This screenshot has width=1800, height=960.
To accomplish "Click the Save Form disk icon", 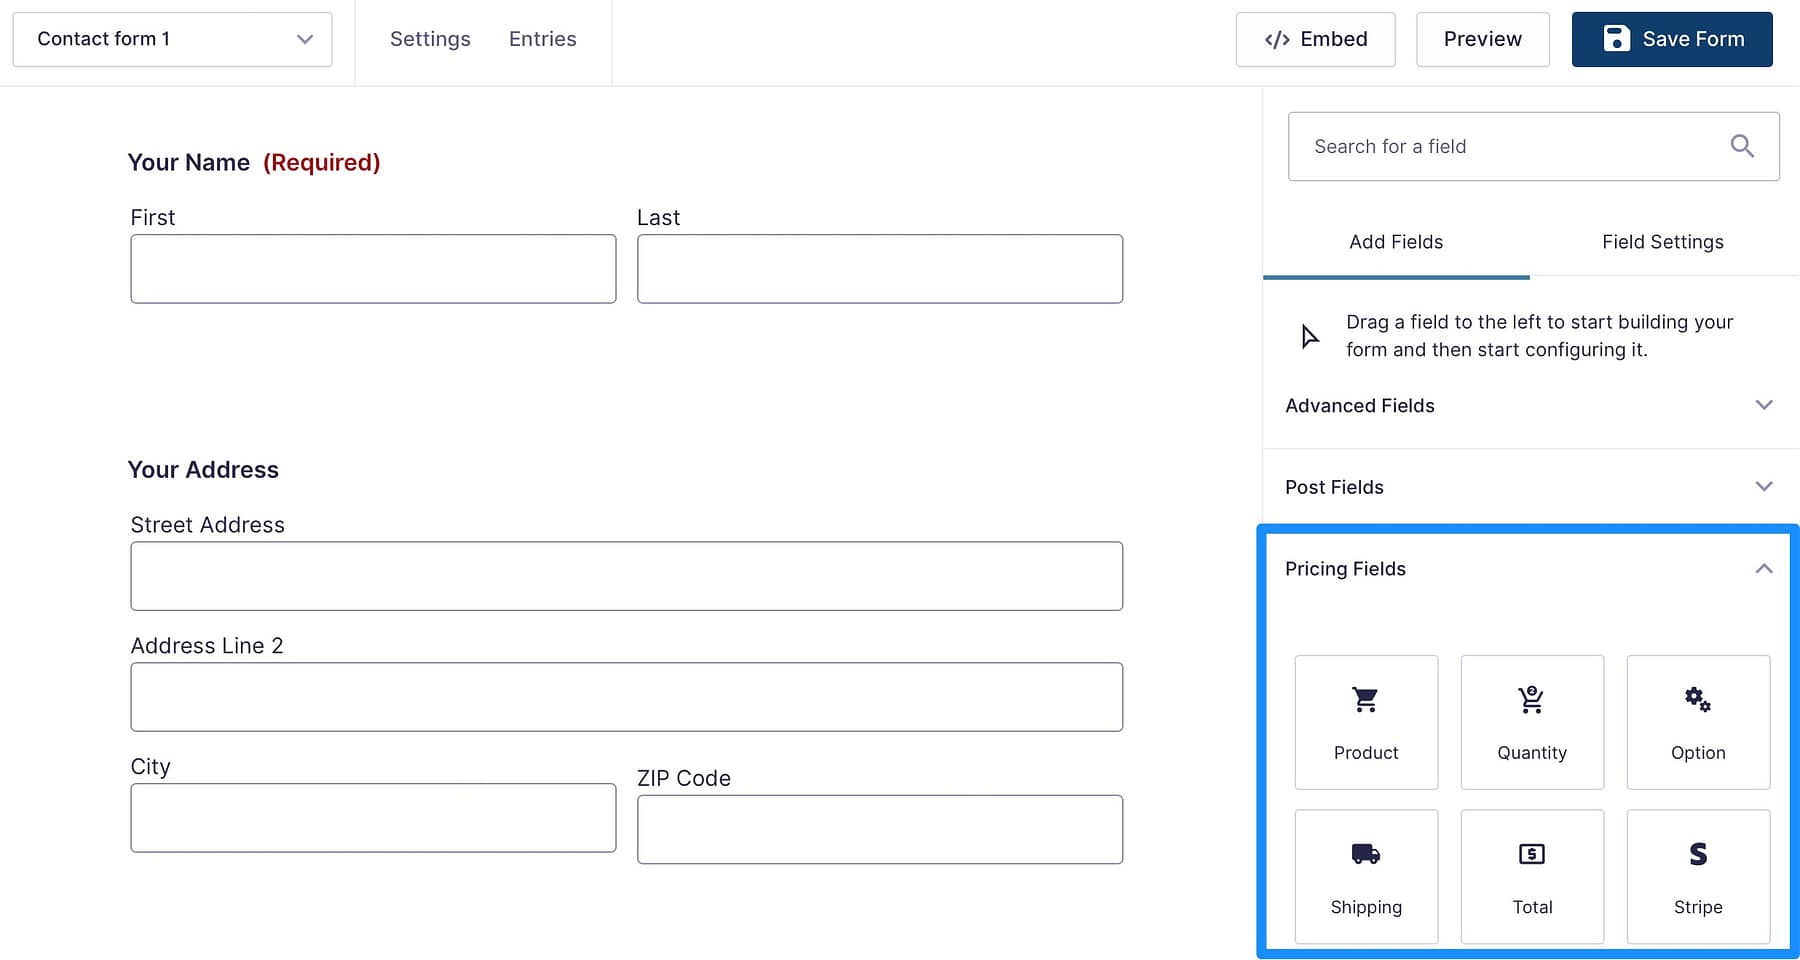I will click(1615, 39).
